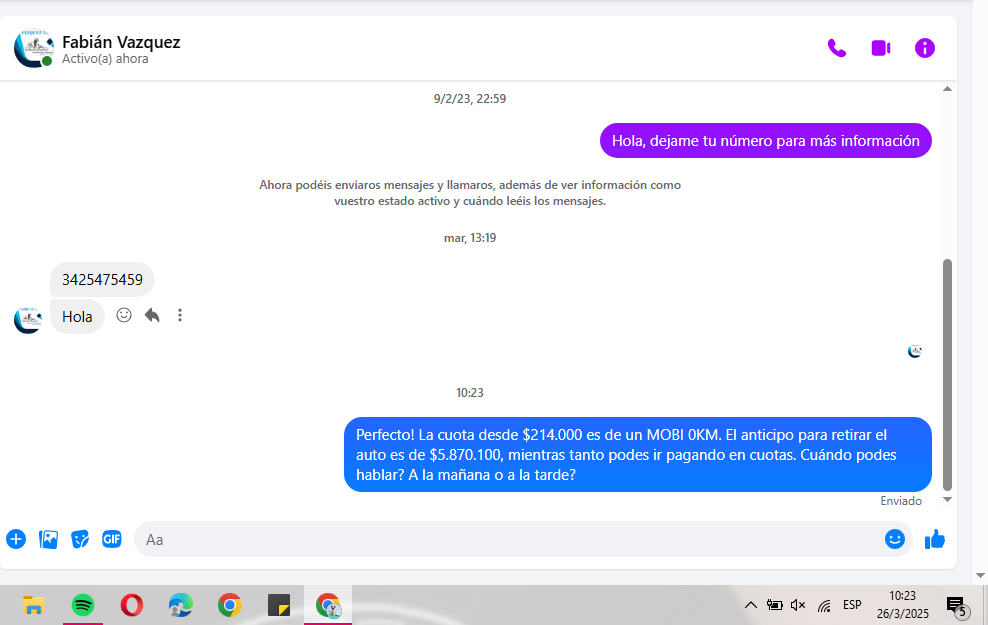This screenshot has width=988, height=625.
Task: Toggle mute on system volume icon
Action: pos(798,605)
